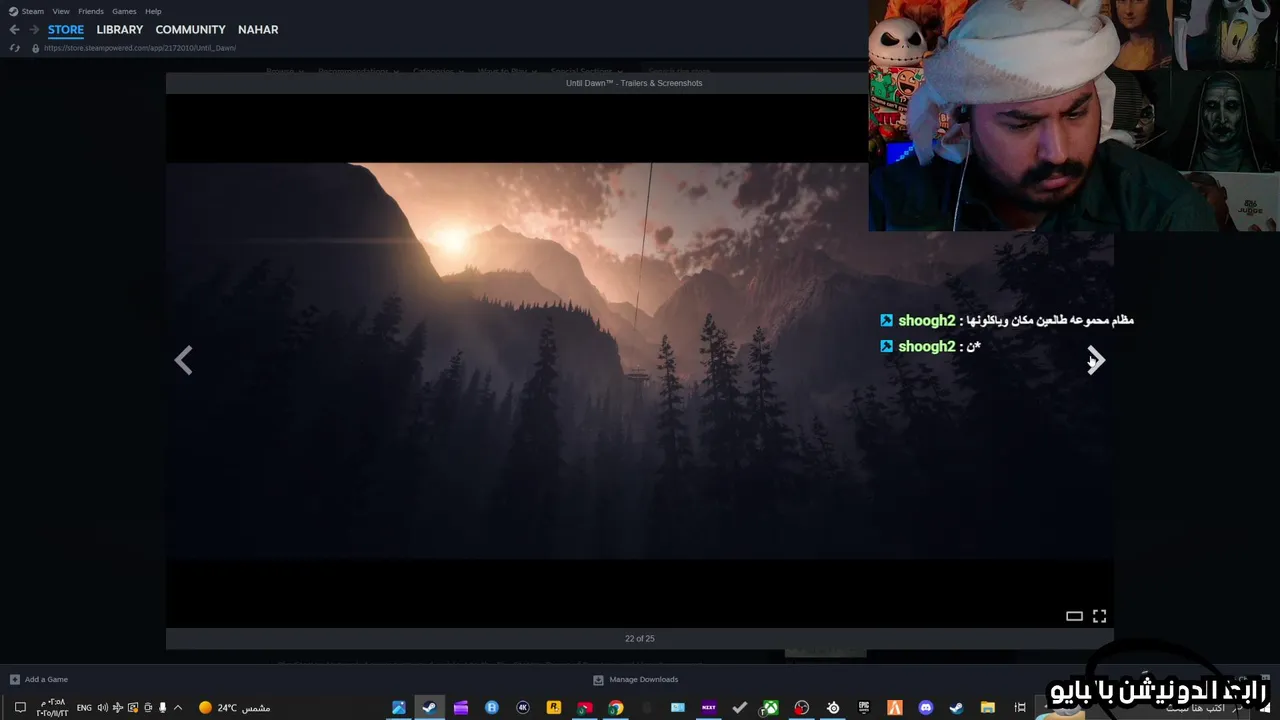The image size is (1280, 720).
Task: Enter fullscreen view of the screenshot
Action: point(1099,616)
